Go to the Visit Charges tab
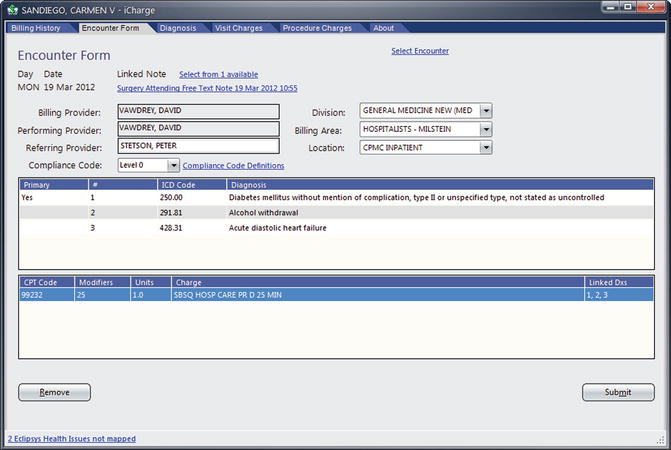This screenshot has height=450, width=671. point(238,28)
